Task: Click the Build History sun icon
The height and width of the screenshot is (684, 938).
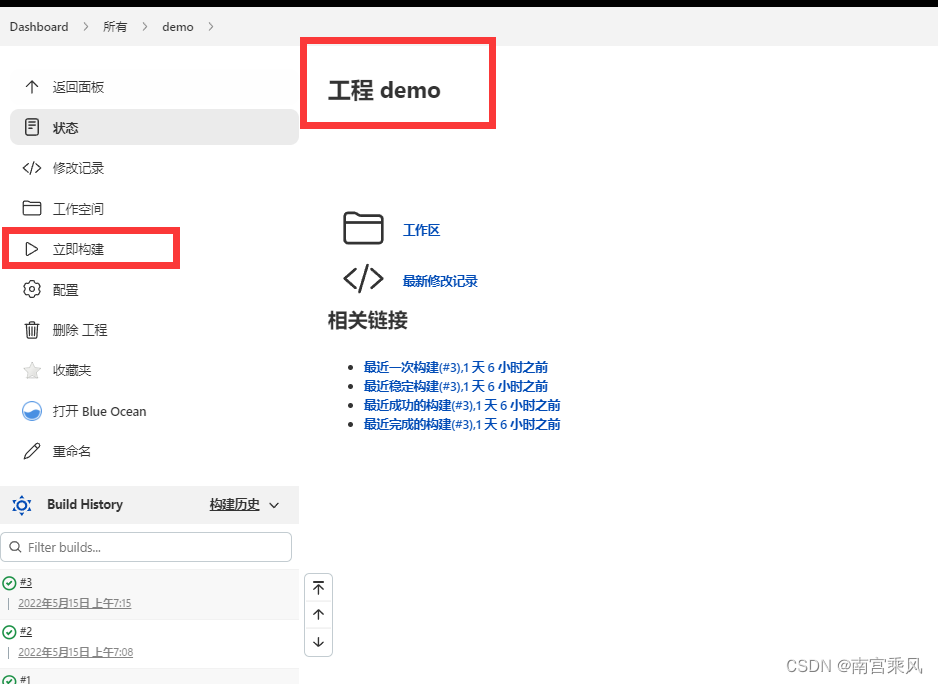Action: tap(22, 505)
